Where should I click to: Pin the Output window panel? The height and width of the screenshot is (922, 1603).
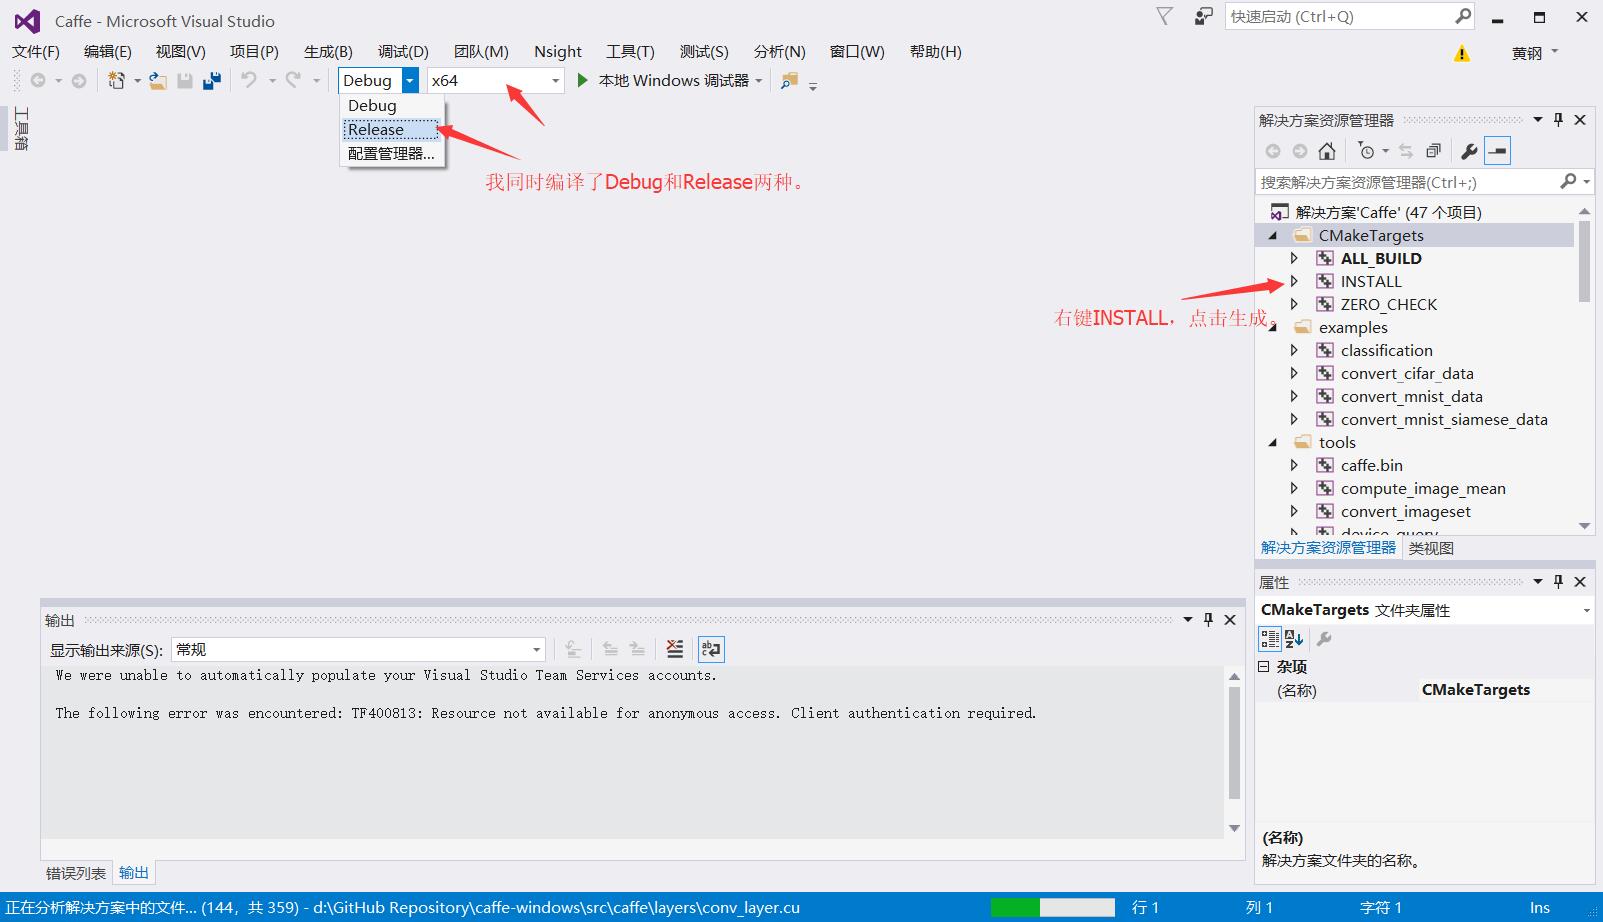(x=1208, y=620)
